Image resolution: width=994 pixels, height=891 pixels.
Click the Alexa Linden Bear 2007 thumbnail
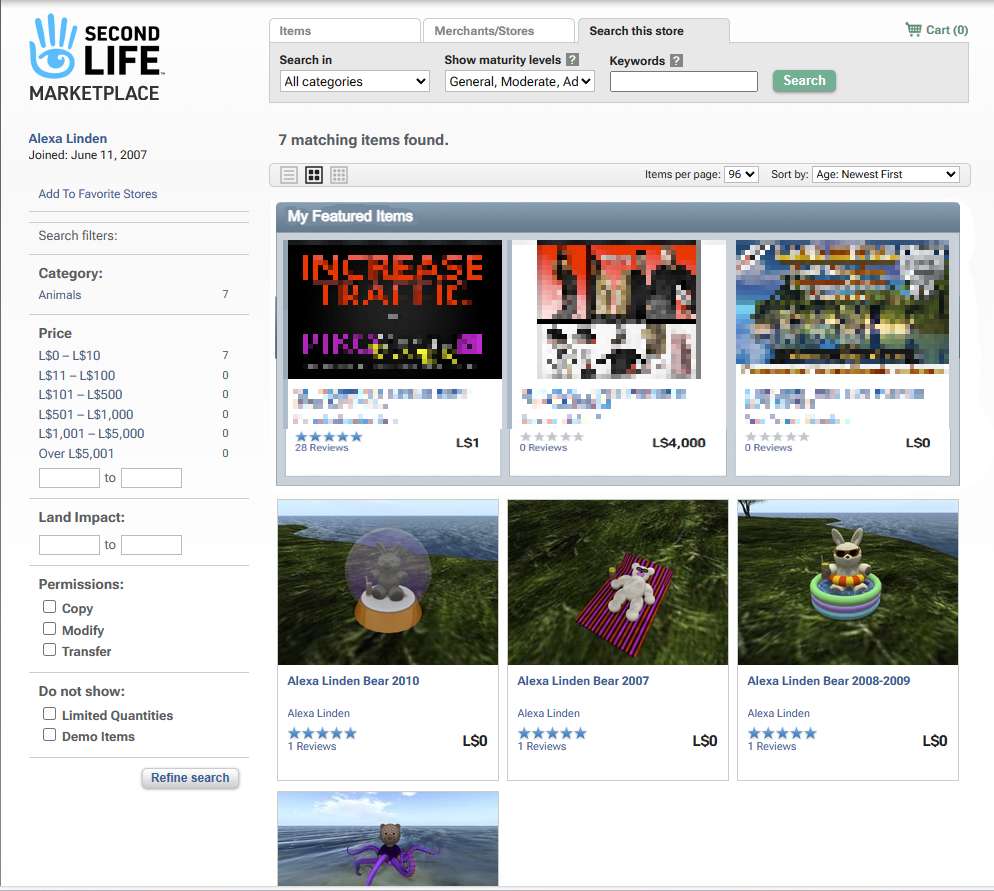pyautogui.click(x=617, y=582)
